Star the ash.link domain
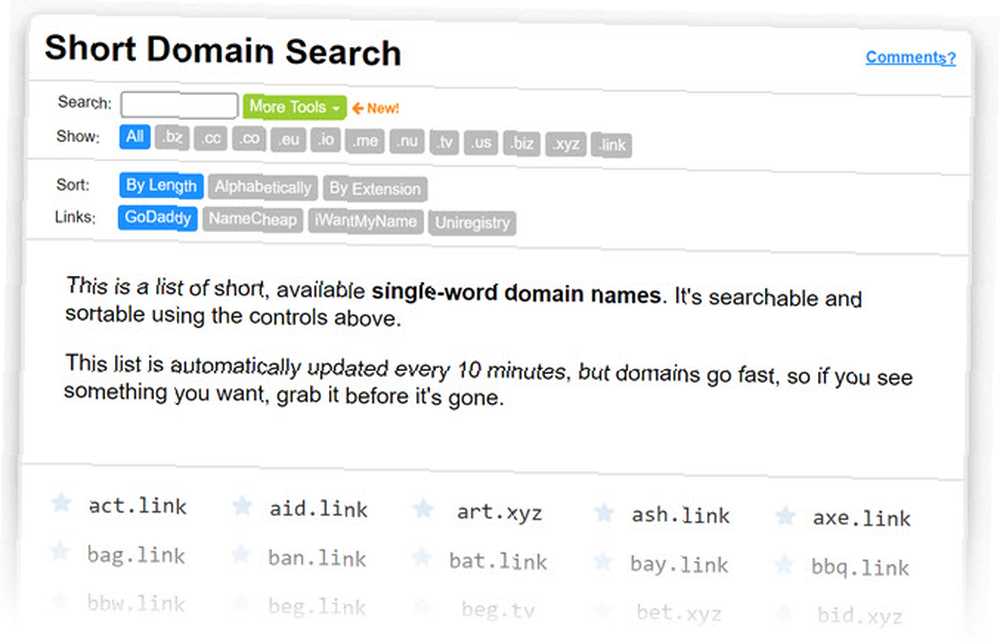Screen dimensions: 1000x644 click(603, 512)
